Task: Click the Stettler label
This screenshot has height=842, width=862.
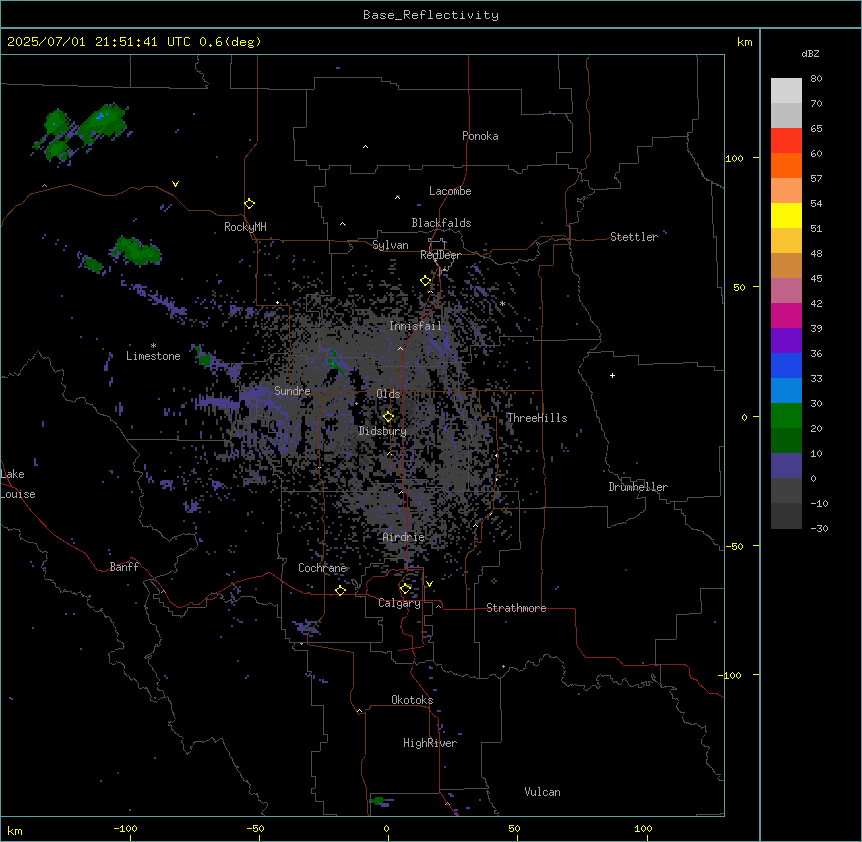Action: point(634,237)
